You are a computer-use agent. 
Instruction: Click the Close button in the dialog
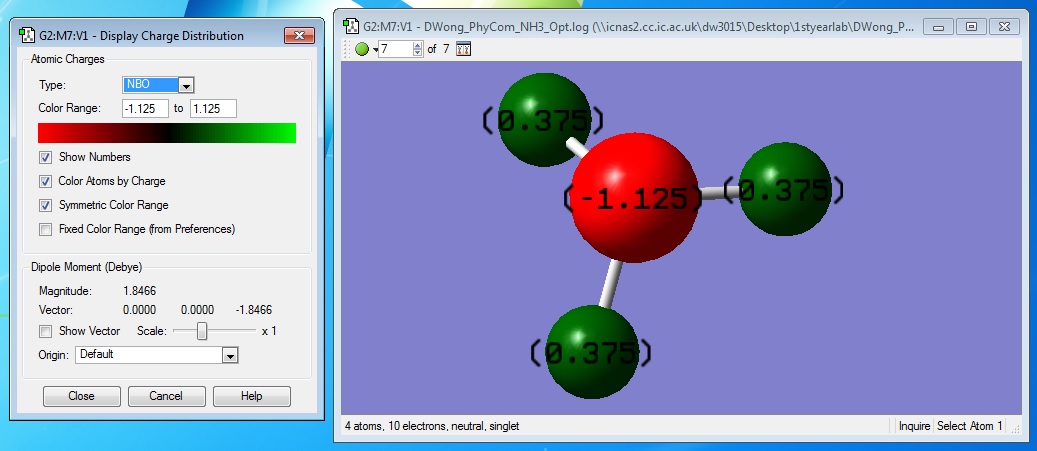tap(81, 396)
